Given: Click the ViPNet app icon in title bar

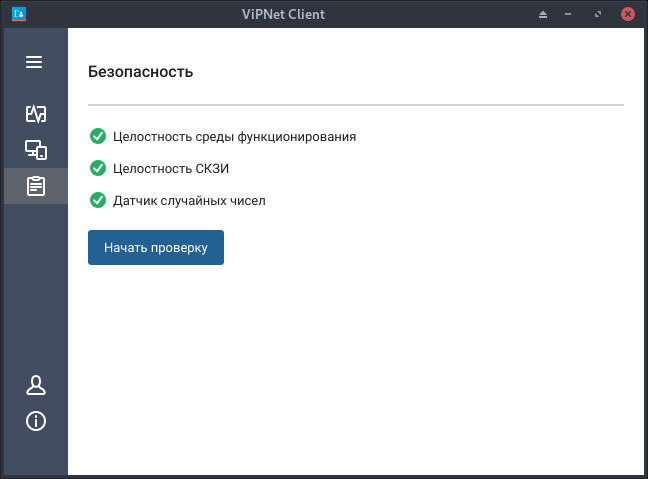Looking at the screenshot, I should pyautogui.click(x=19, y=14).
